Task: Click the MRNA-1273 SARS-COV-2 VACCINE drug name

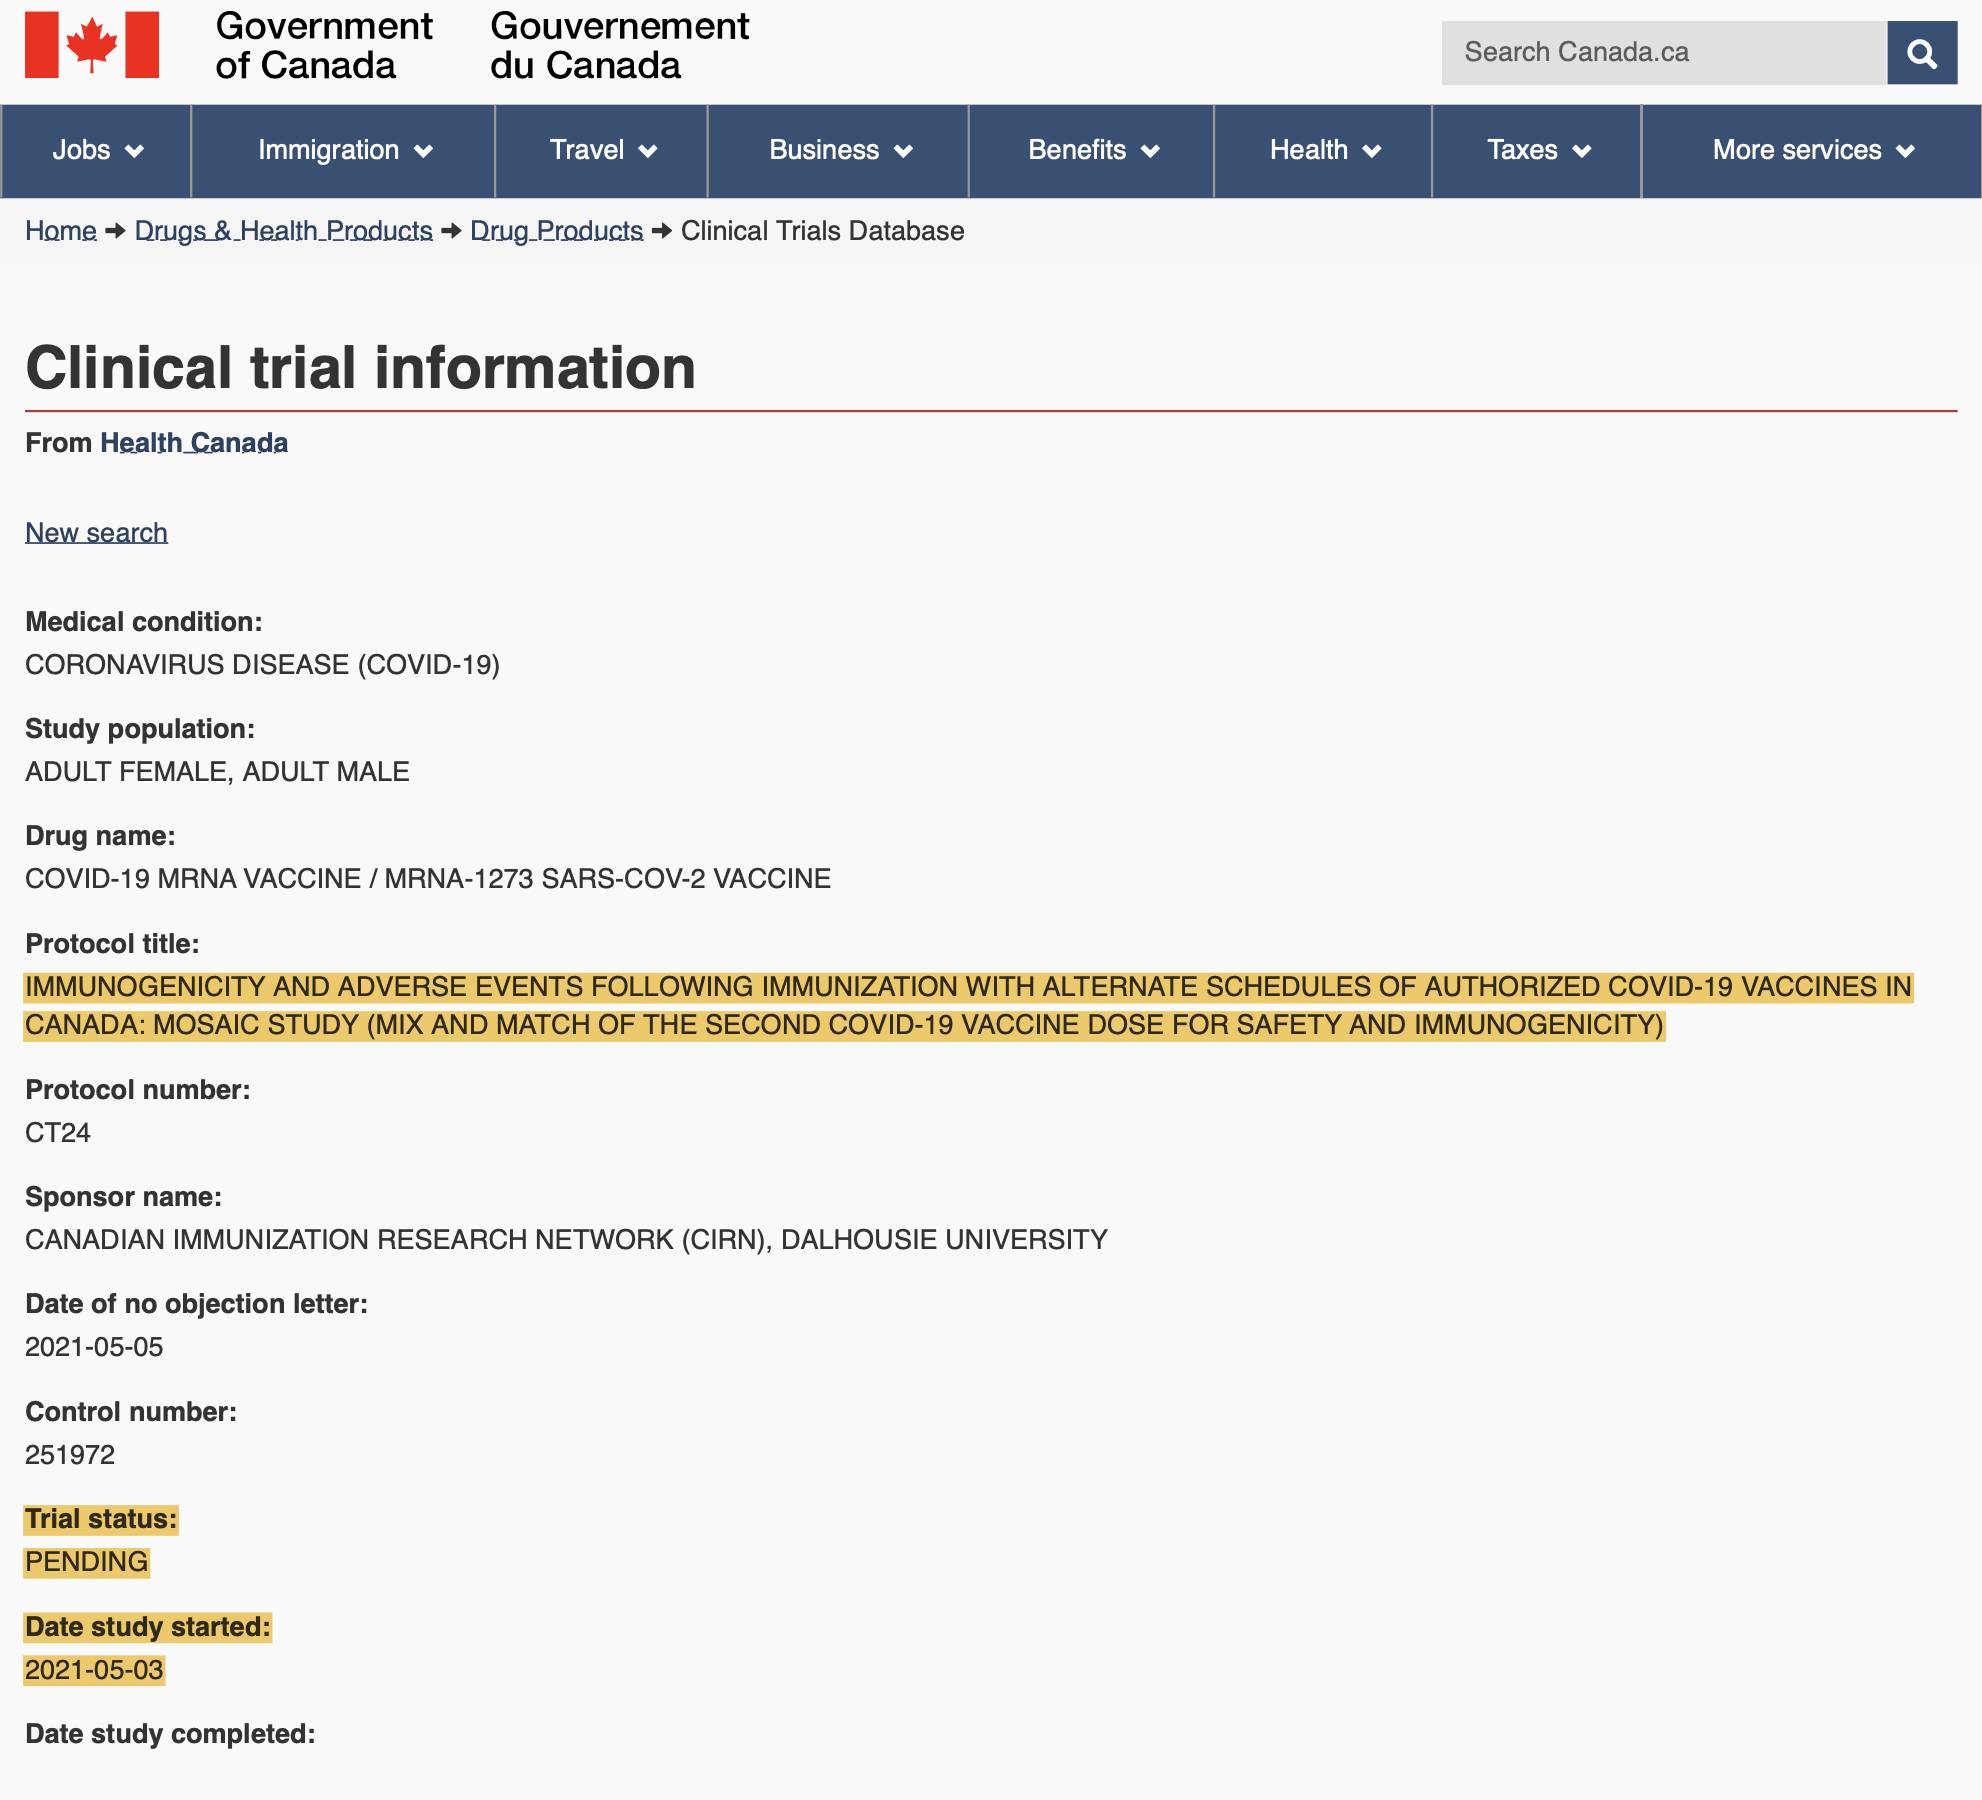Action: 608,879
